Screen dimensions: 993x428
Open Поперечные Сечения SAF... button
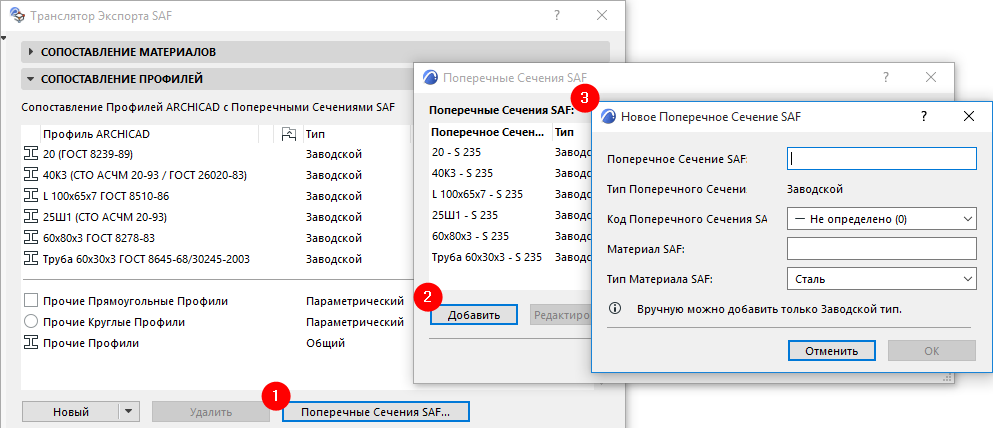tap(376, 412)
